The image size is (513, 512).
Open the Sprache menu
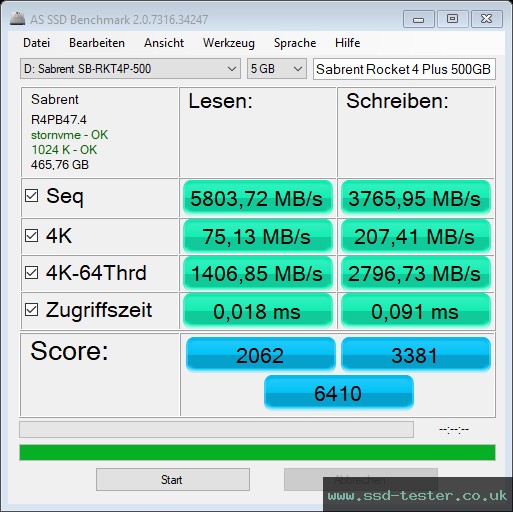tap(295, 43)
